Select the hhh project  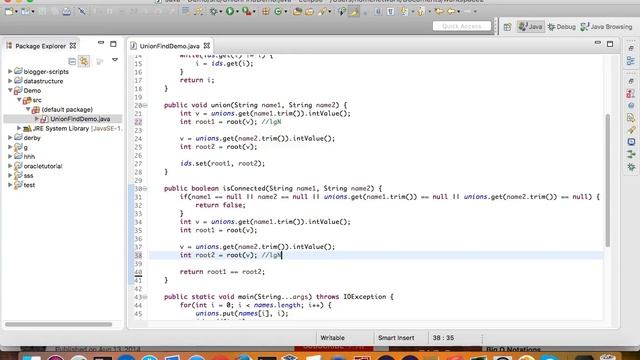pyautogui.click(x=29, y=157)
